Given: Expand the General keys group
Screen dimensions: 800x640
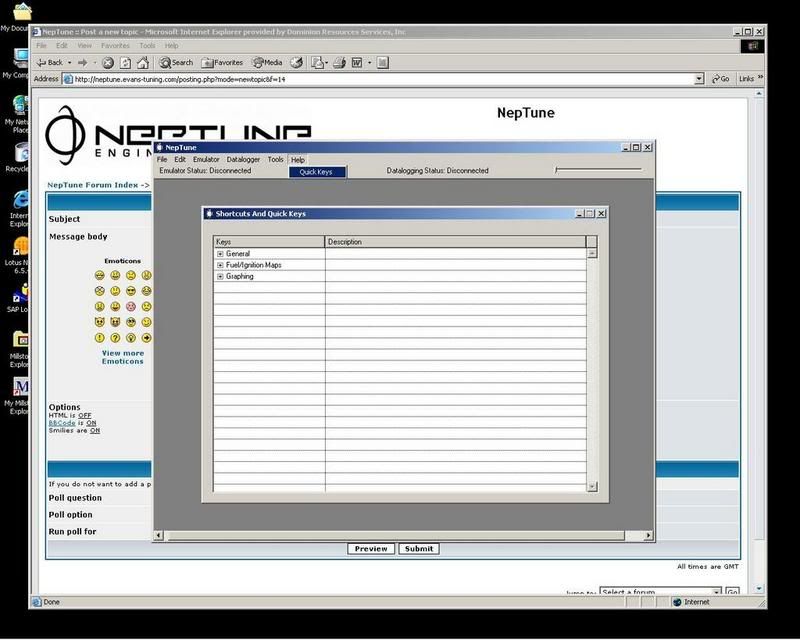Looking at the screenshot, I should click(x=220, y=254).
